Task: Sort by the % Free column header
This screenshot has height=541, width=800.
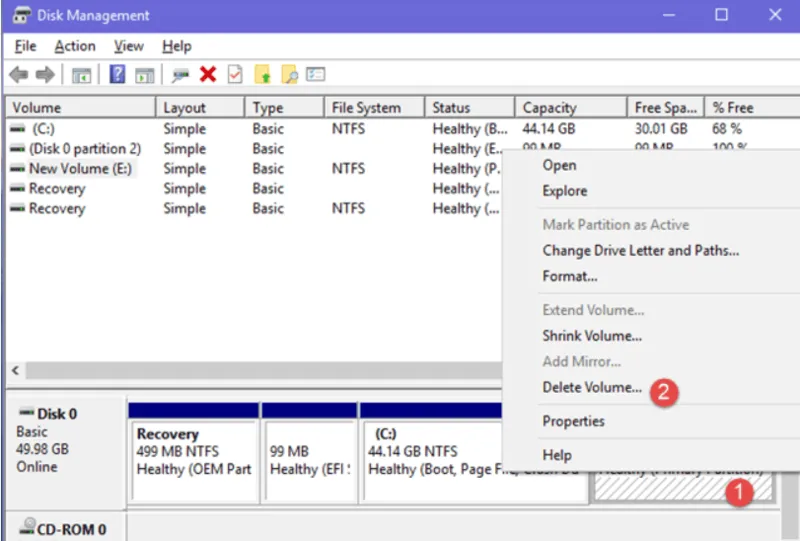Action: click(x=752, y=108)
